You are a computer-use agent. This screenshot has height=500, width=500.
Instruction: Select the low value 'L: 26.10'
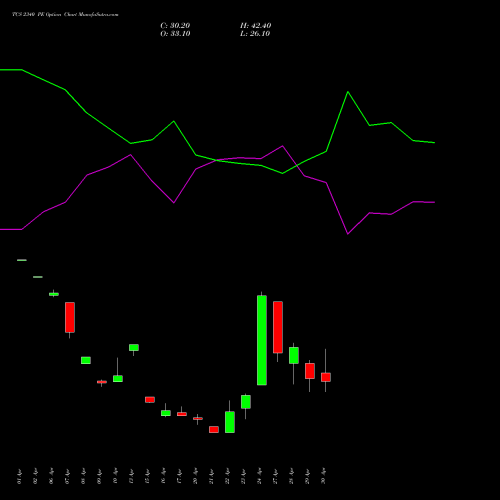[x=255, y=34]
